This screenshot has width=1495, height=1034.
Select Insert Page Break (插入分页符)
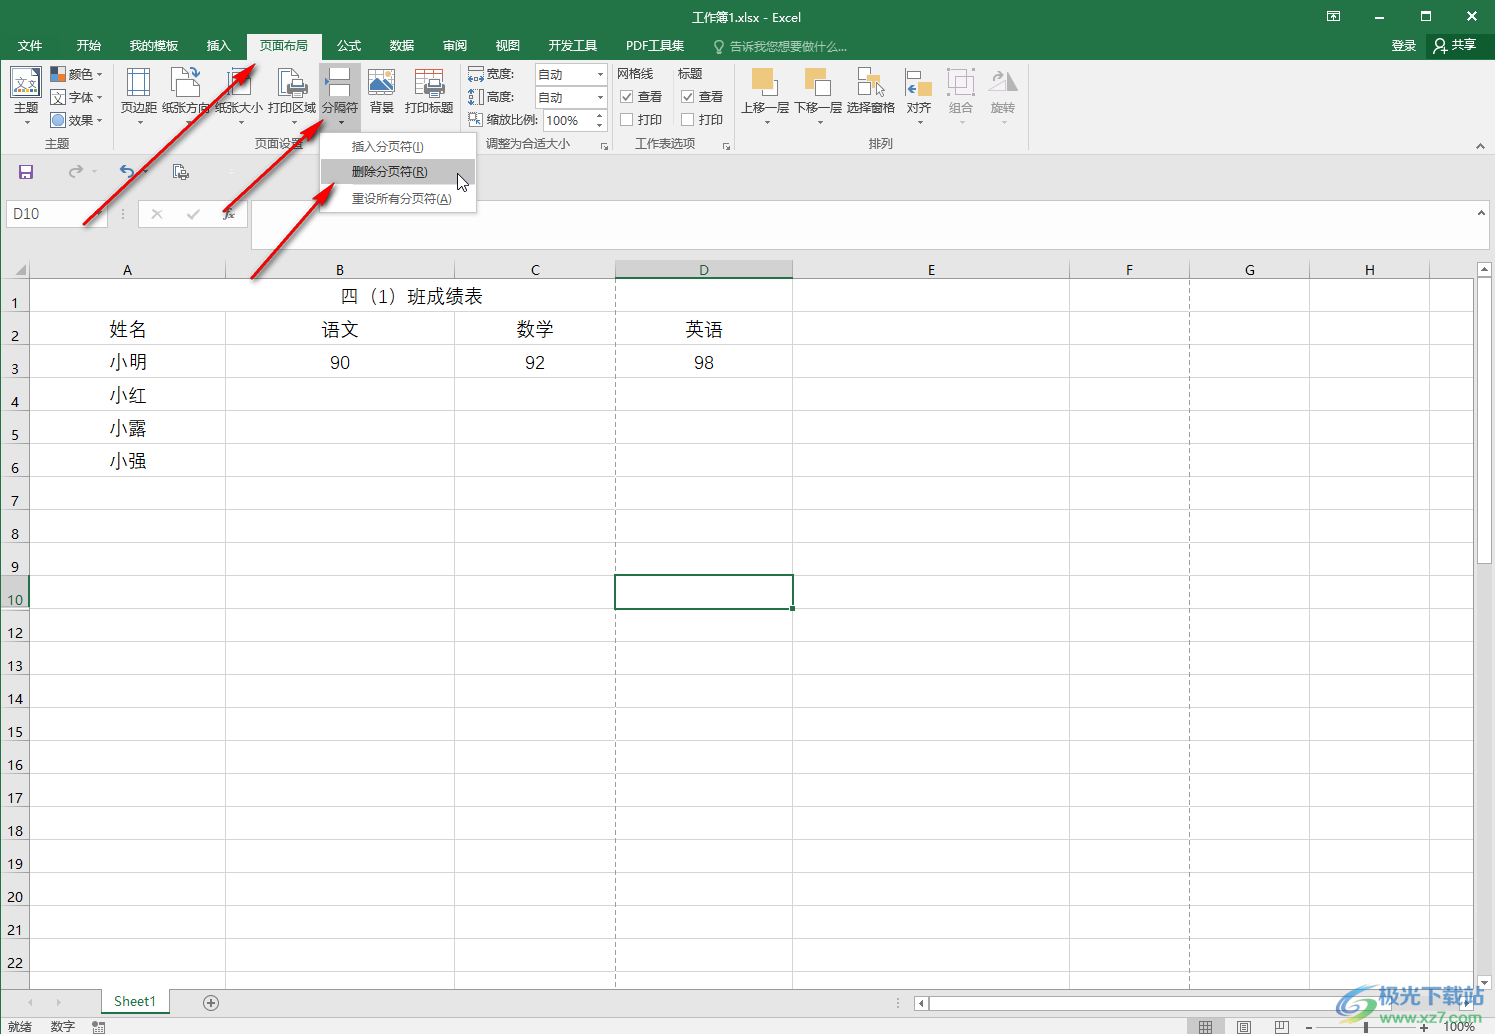coord(398,146)
